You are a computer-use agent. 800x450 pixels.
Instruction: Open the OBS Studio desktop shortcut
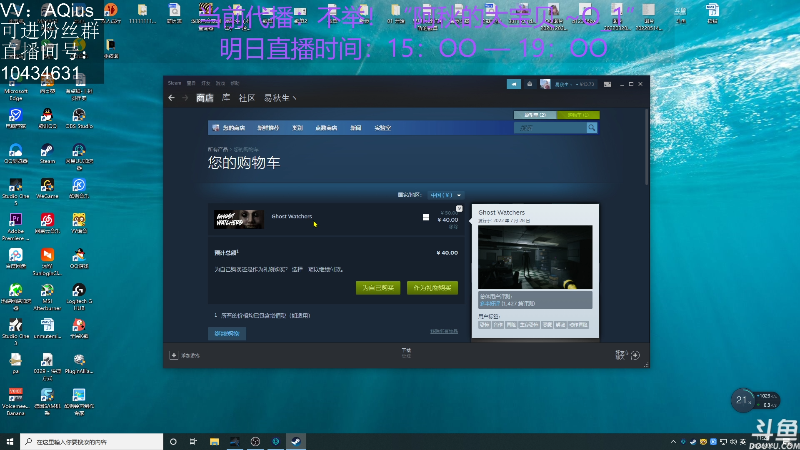pyautogui.click(x=79, y=118)
